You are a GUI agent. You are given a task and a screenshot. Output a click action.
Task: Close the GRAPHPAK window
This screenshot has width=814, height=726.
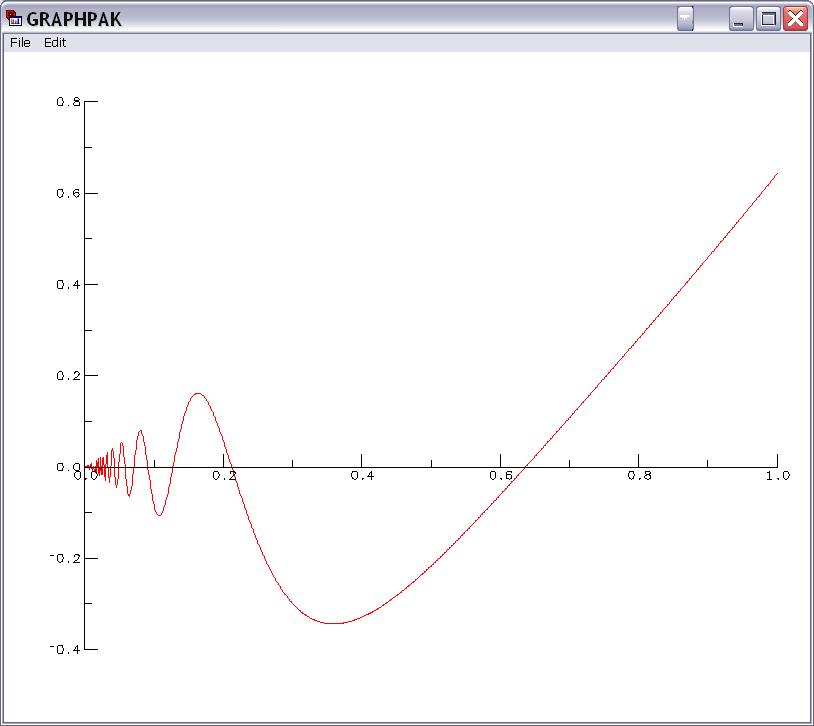tap(795, 19)
